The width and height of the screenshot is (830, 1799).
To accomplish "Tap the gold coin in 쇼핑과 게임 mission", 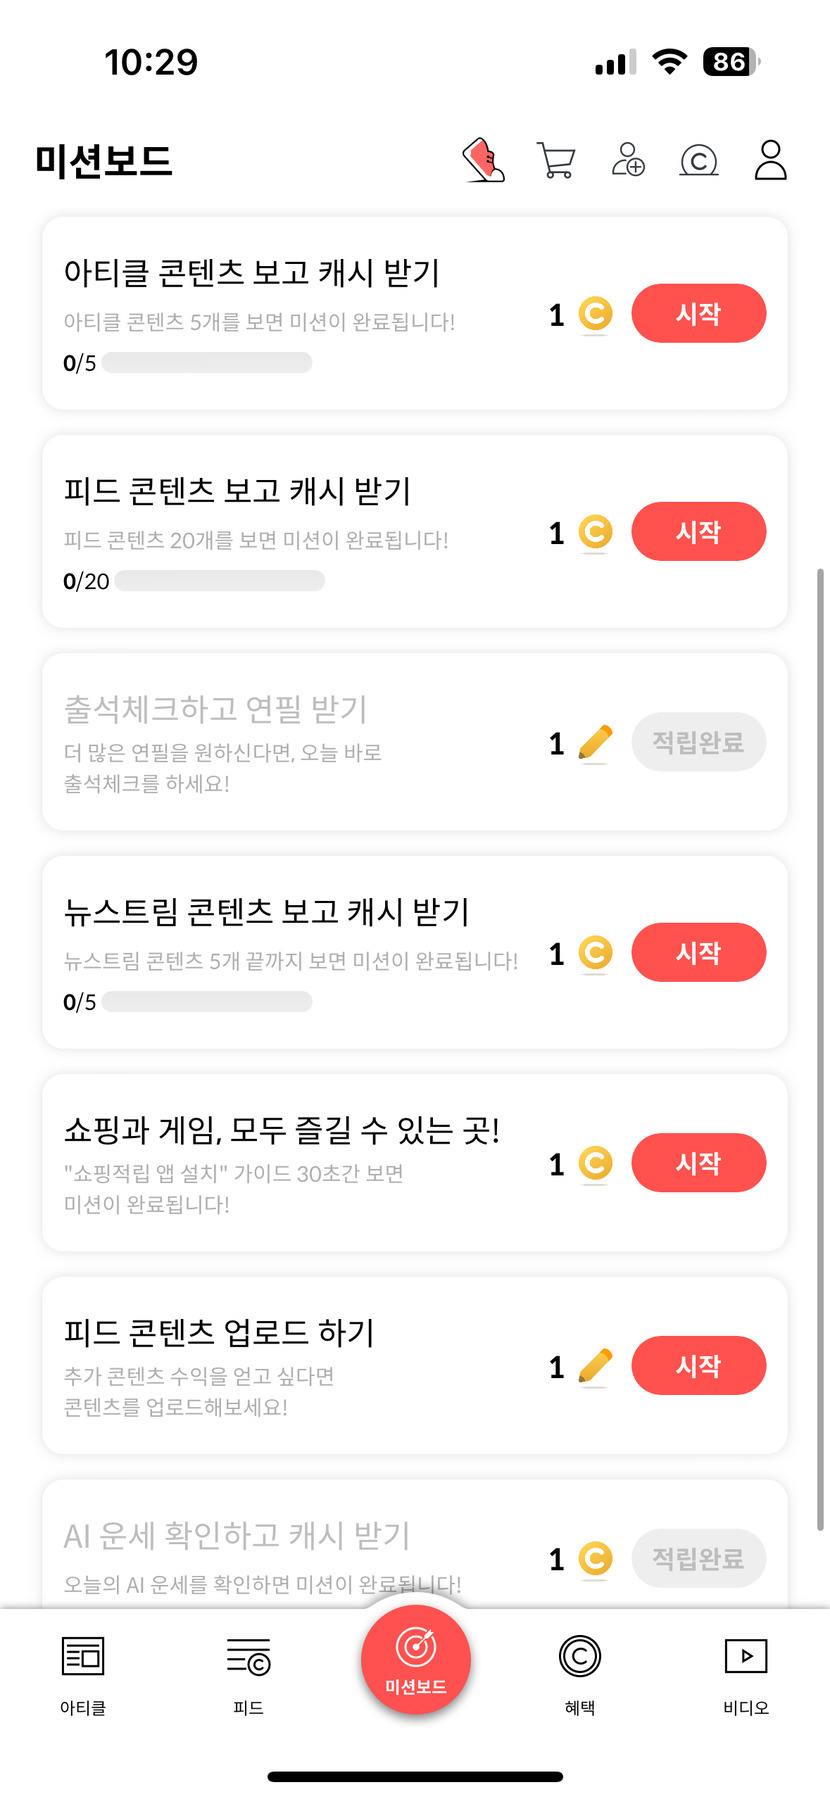I will tap(595, 1163).
